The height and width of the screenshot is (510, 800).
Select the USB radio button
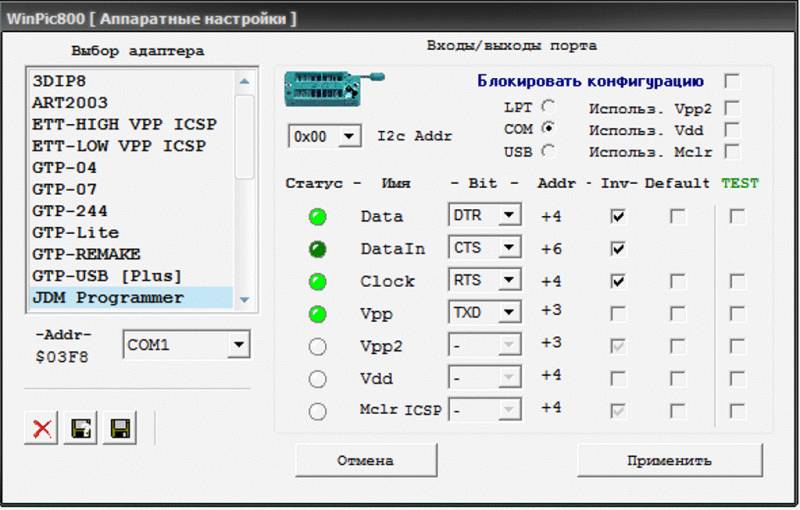548,151
